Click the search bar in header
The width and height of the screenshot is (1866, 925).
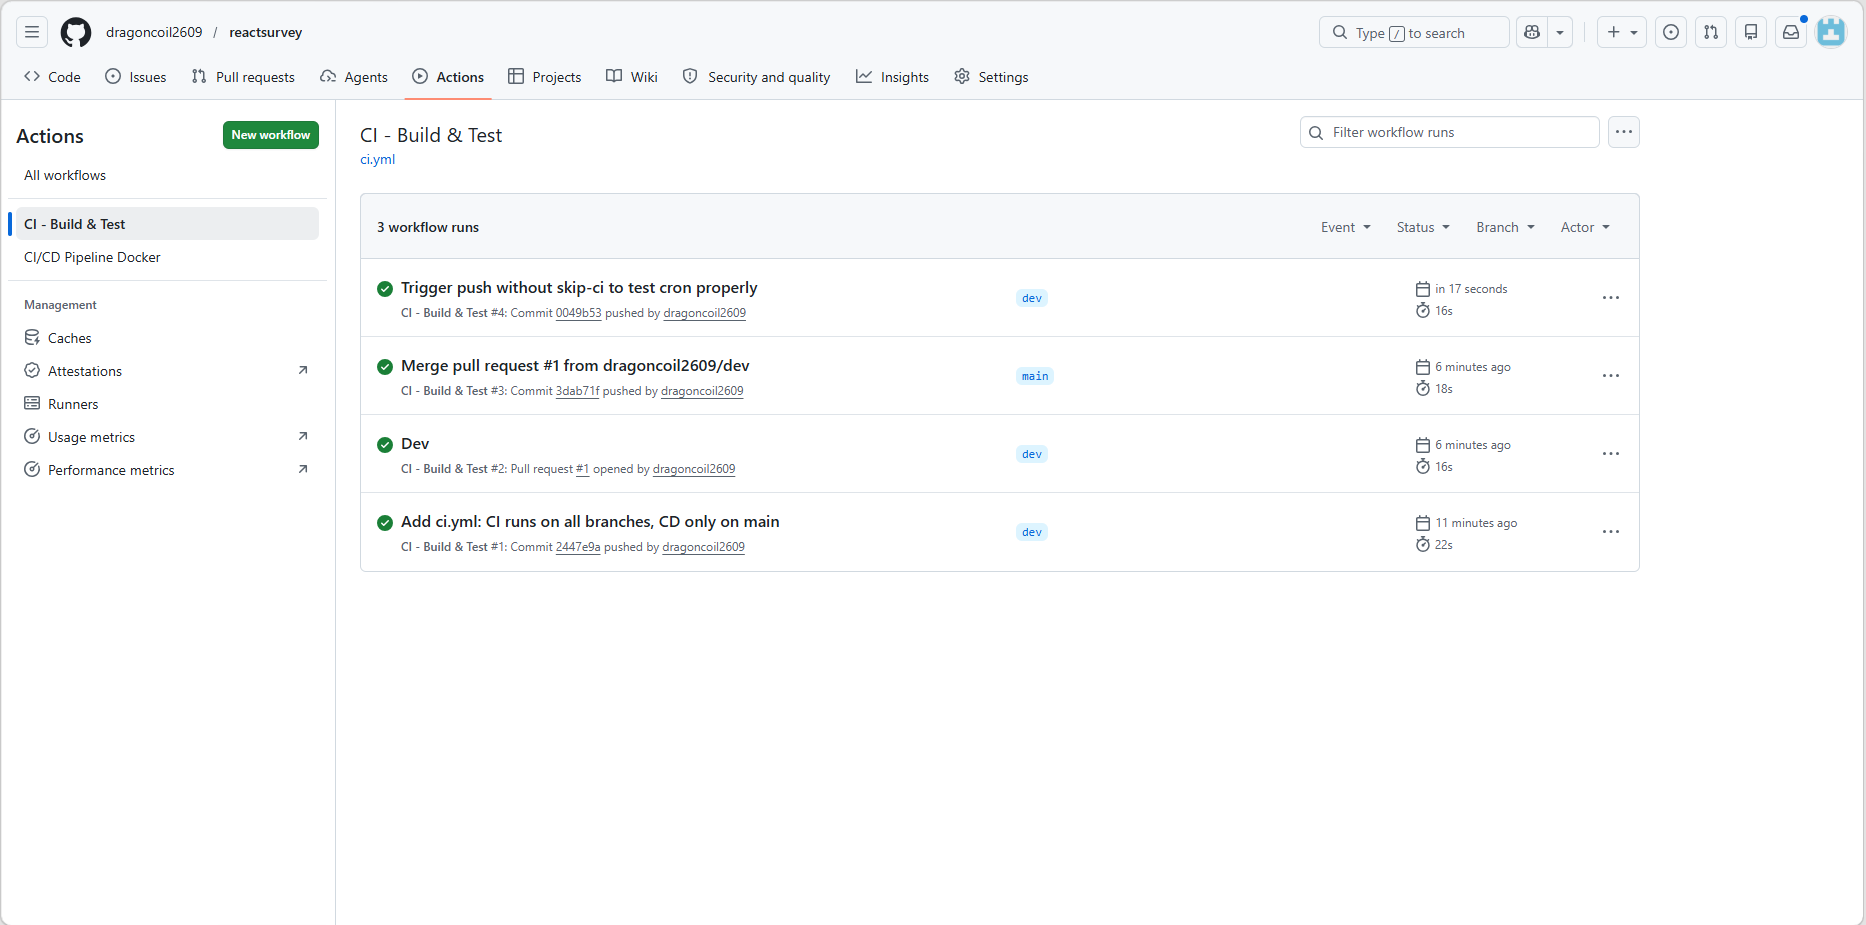1414,32
